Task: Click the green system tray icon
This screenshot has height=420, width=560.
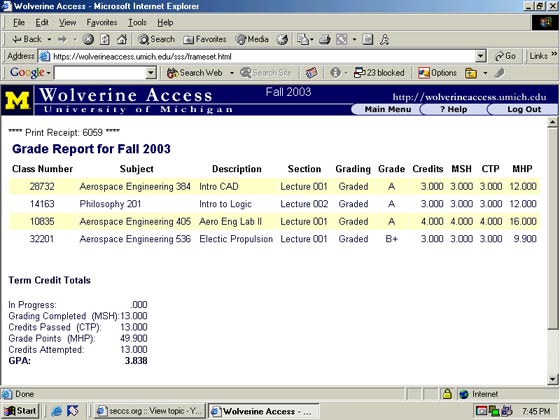Action: 494,411
